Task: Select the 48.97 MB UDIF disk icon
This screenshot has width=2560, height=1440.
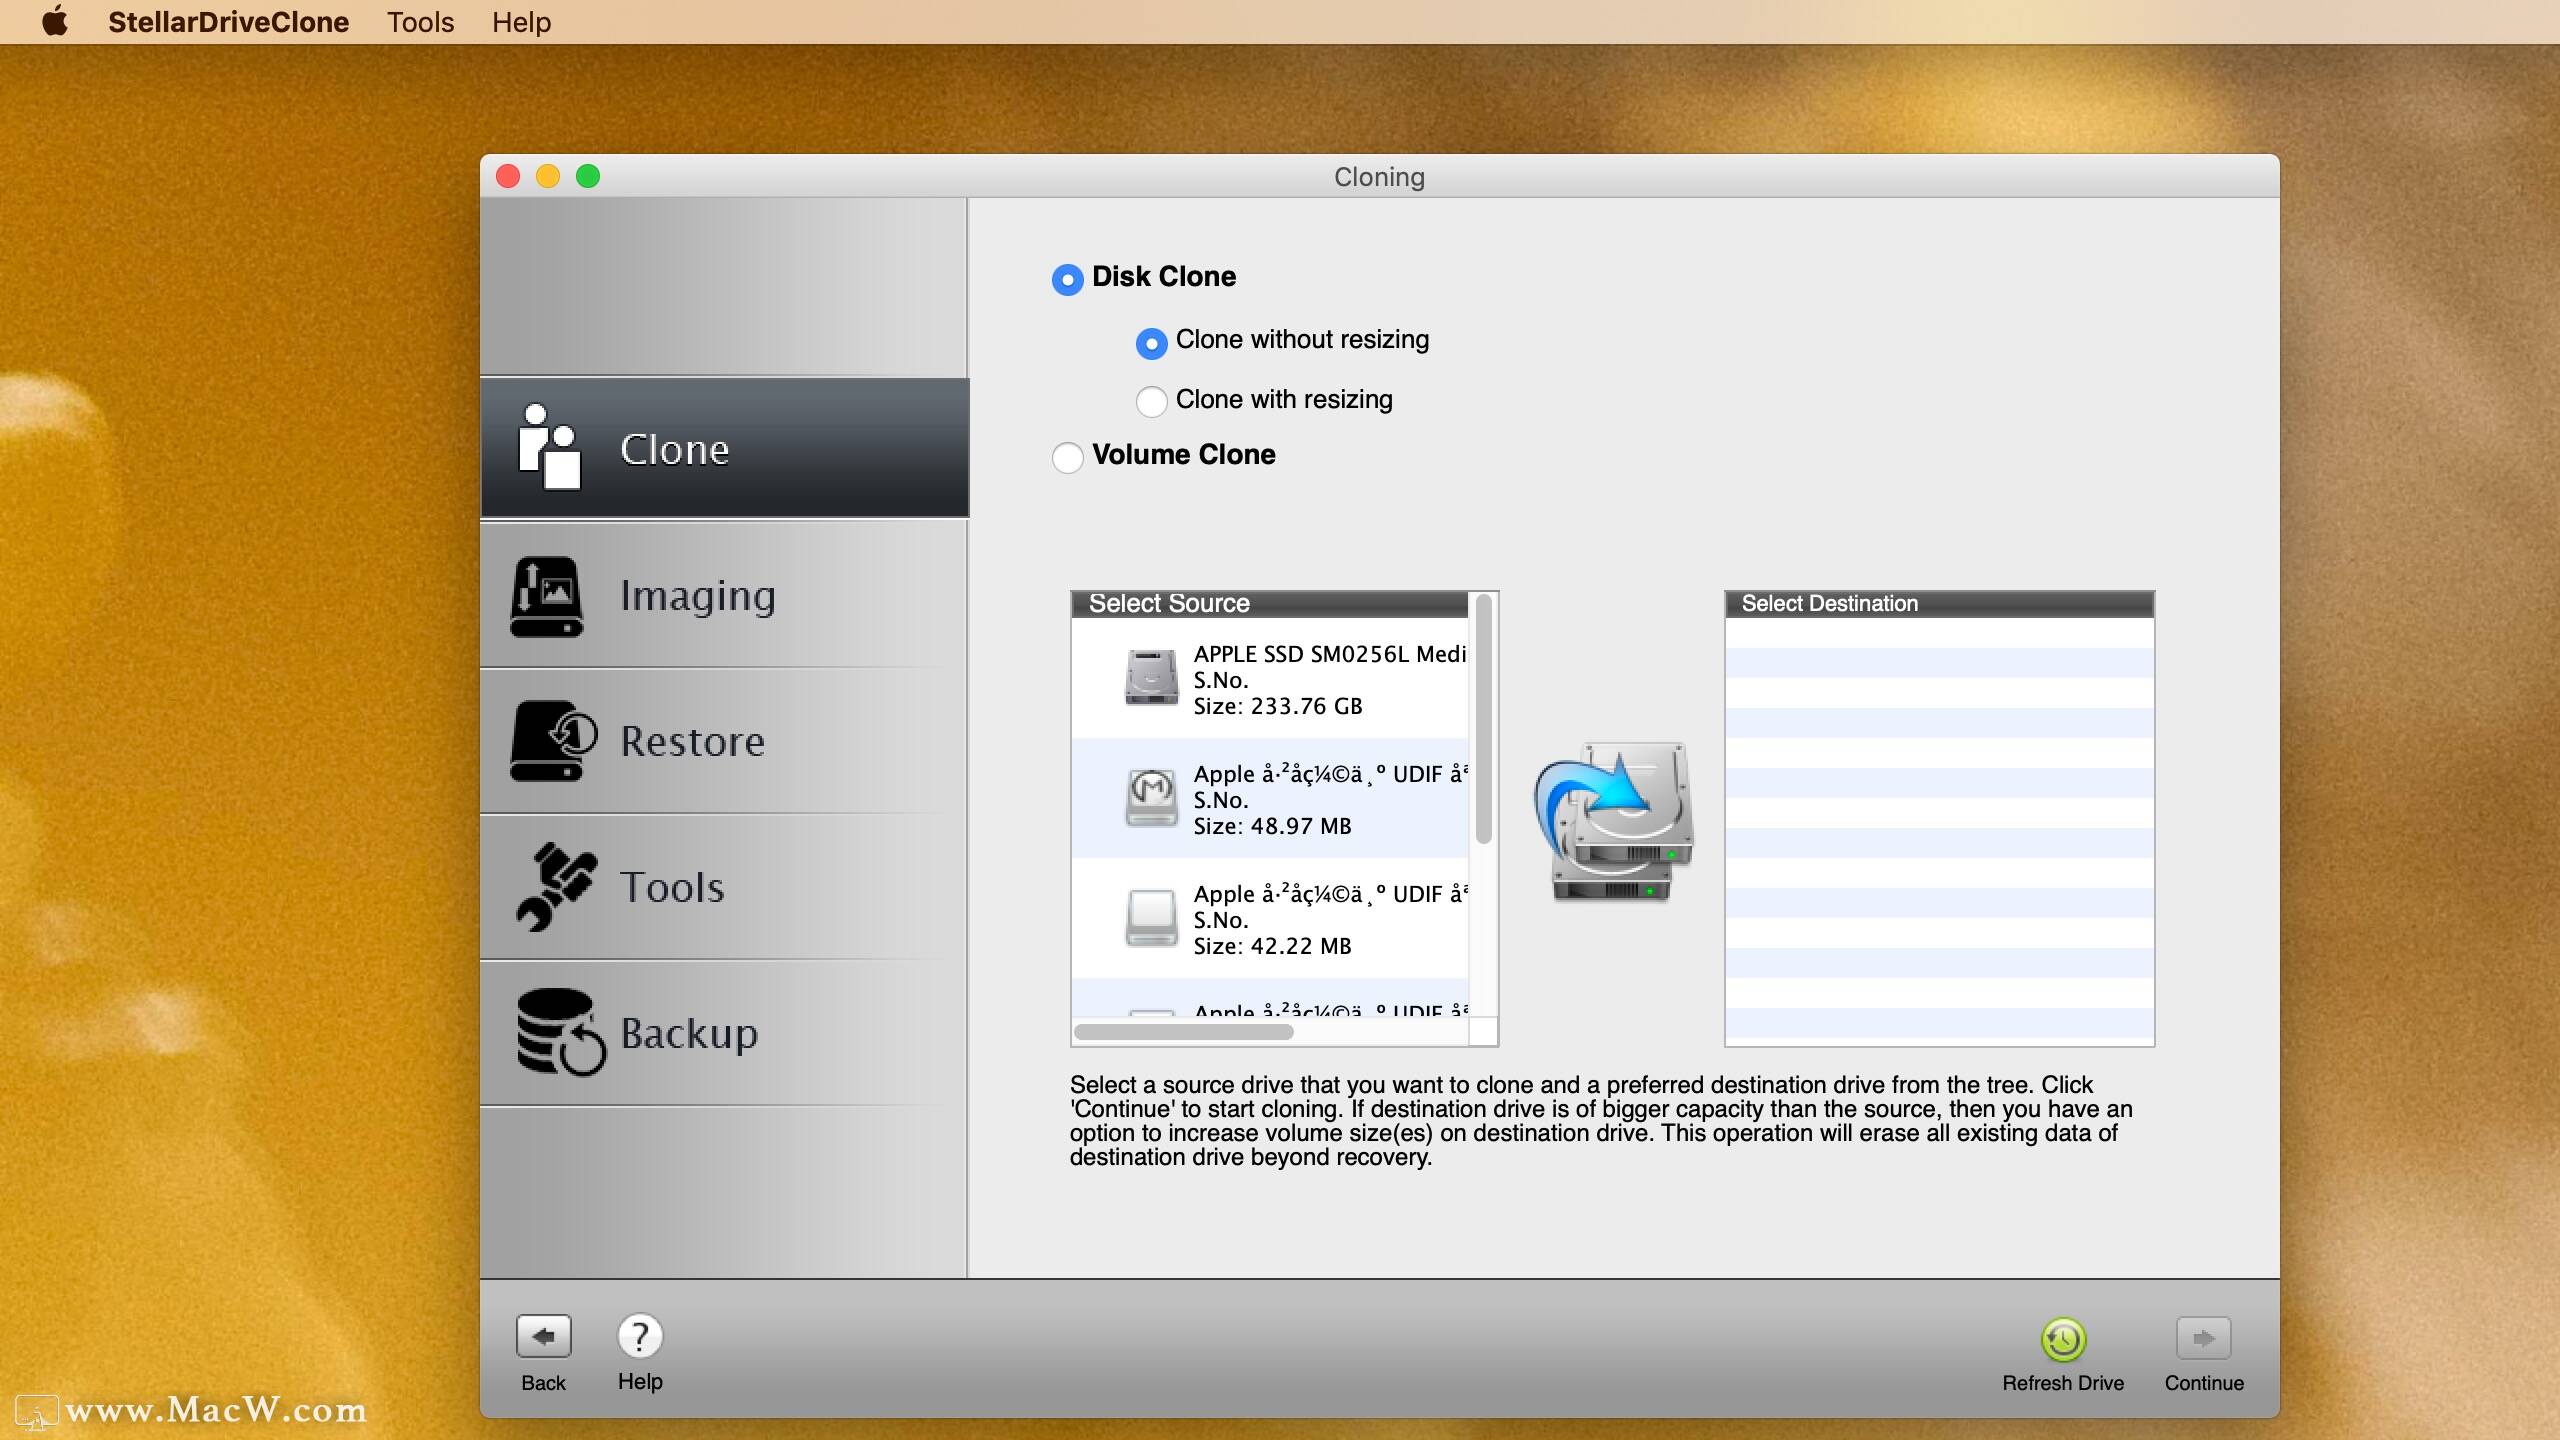Action: [1151, 797]
